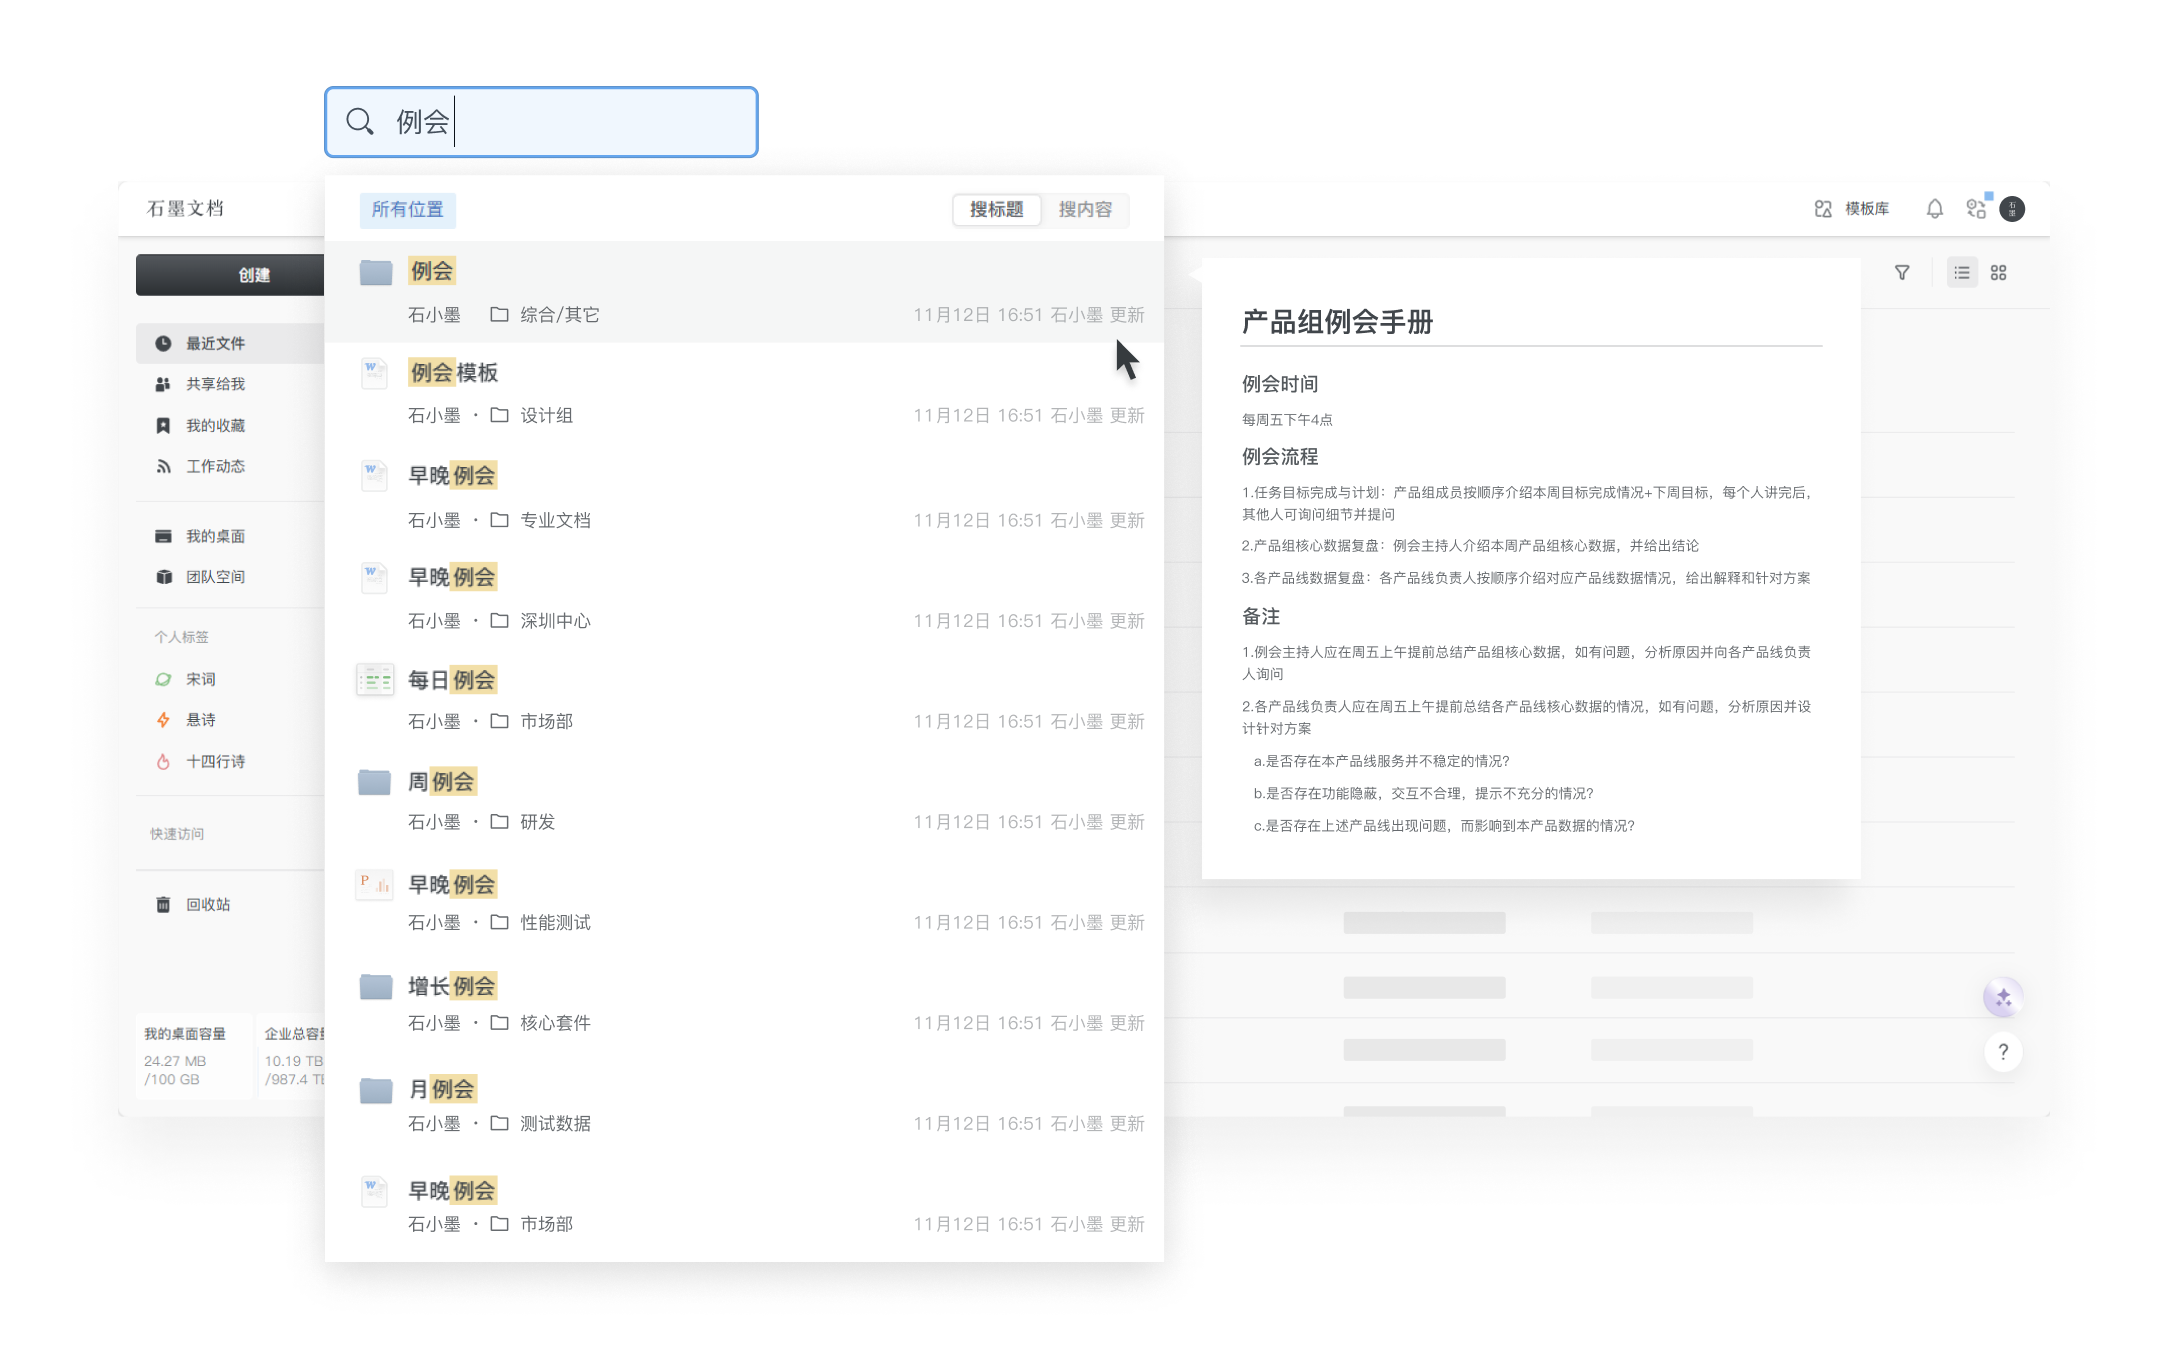Screen dimensions: 2167x1345
Task: Open 早晚例会 result in 专业文档 folder
Action: [x=744, y=496]
